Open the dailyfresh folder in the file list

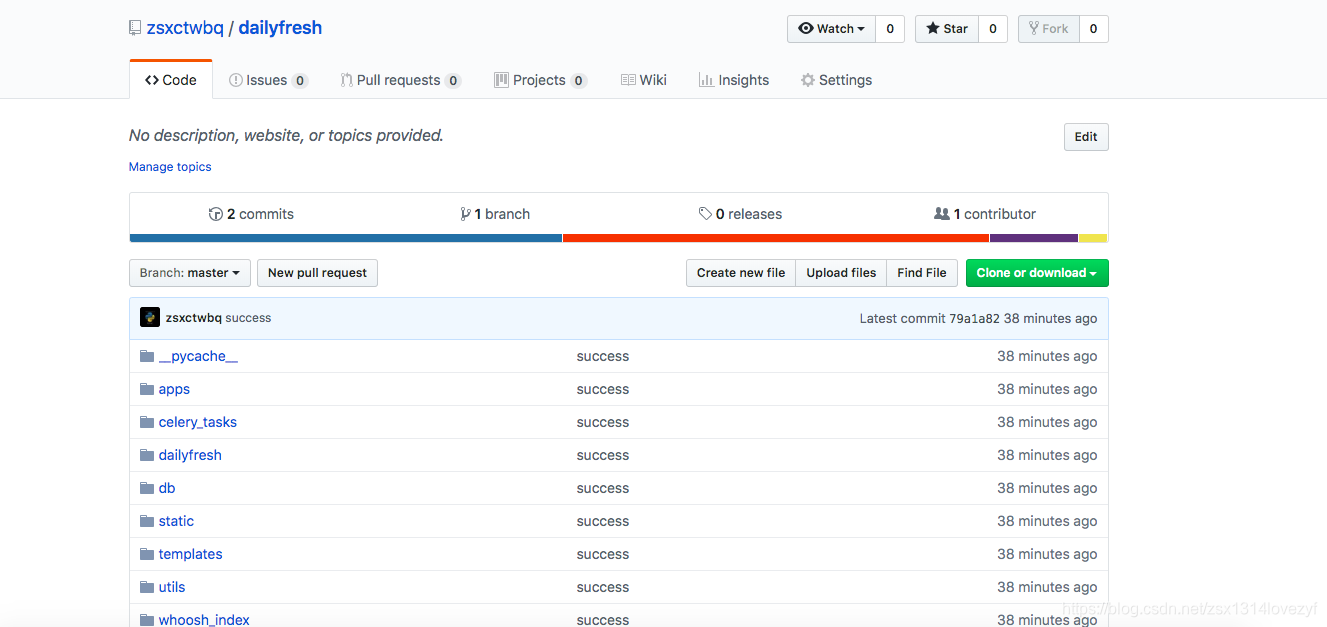(x=190, y=455)
